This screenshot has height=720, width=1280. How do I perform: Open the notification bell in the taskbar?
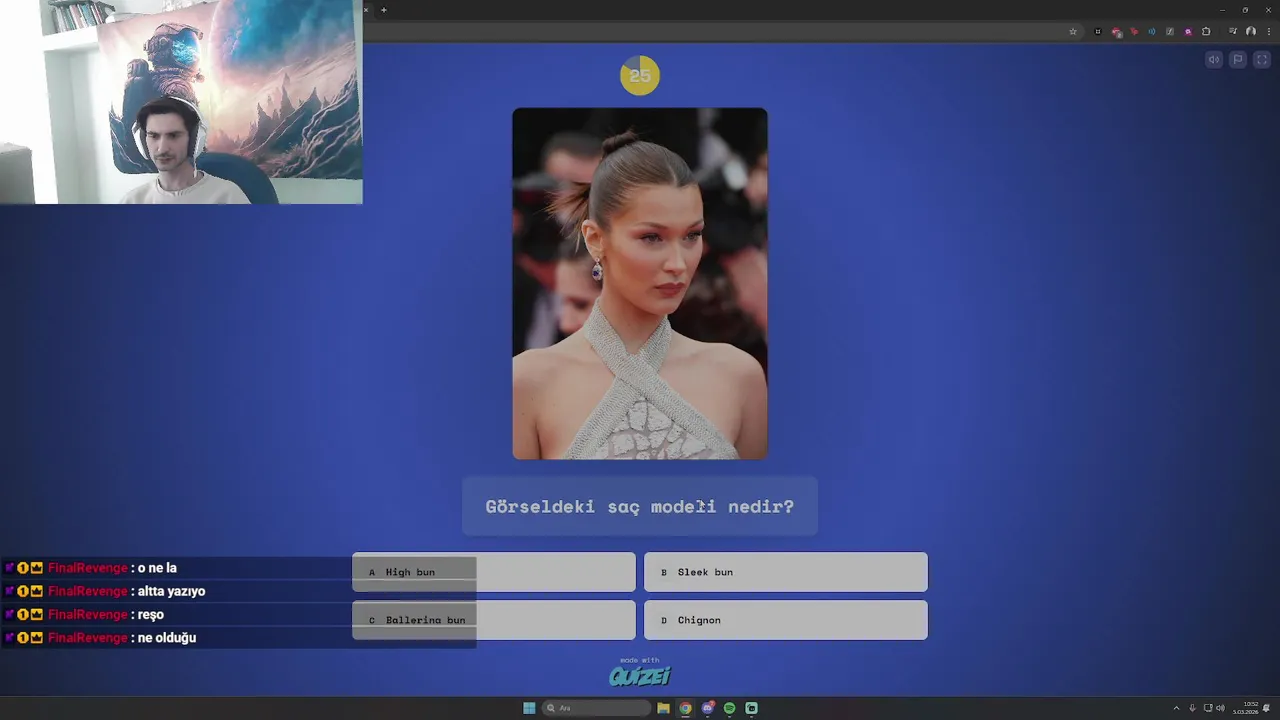click(x=1267, y=708)
